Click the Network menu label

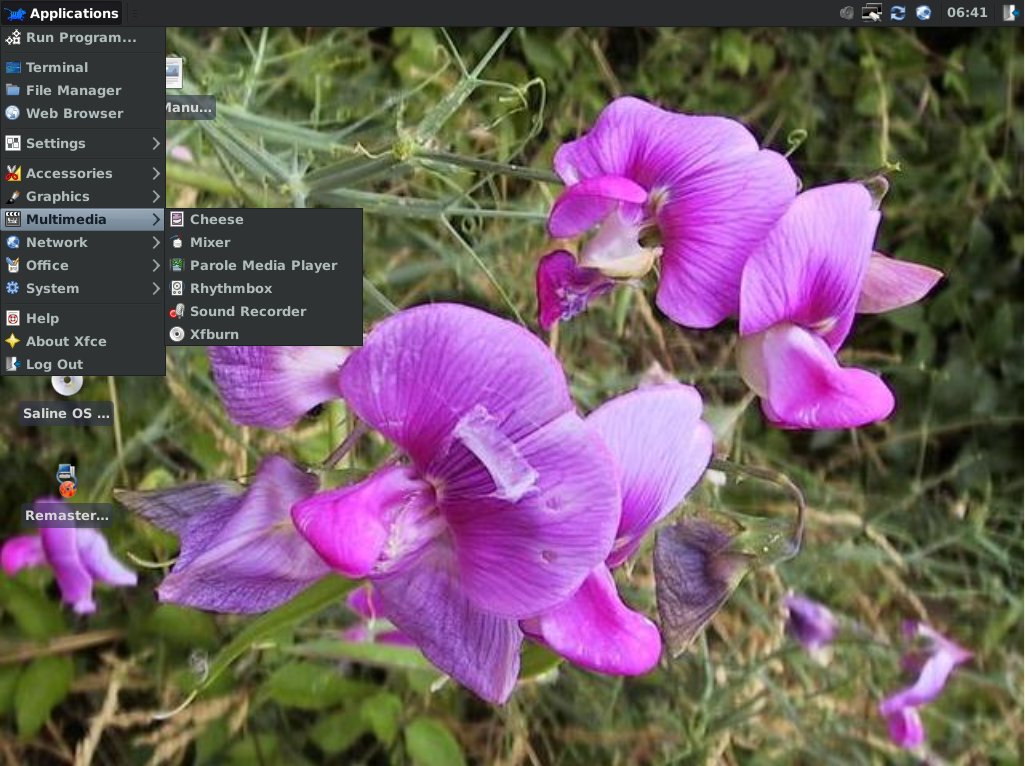57,242
